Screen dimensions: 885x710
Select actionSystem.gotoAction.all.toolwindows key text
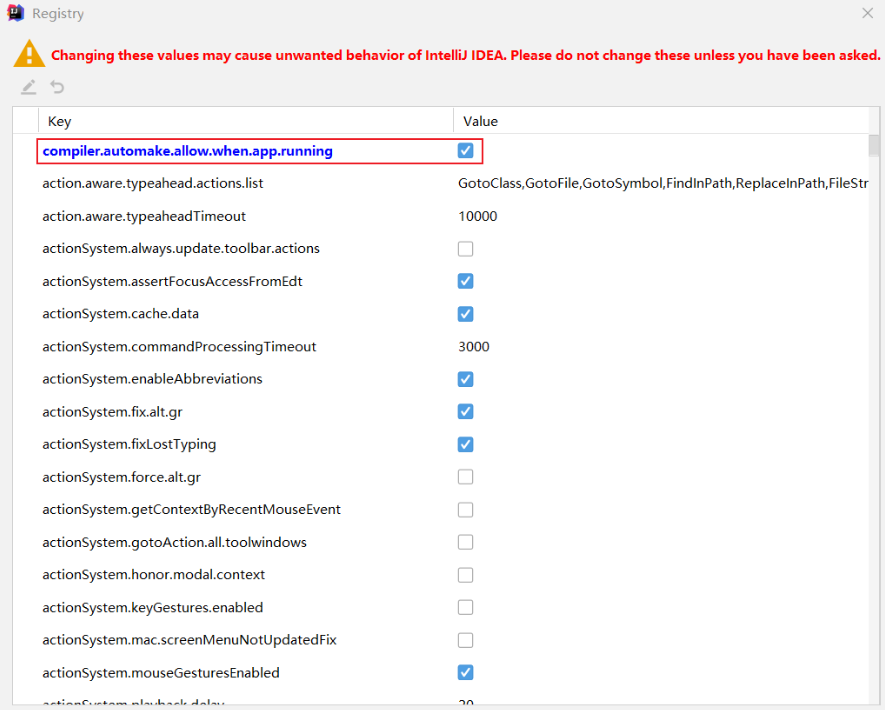click(174, 542)
